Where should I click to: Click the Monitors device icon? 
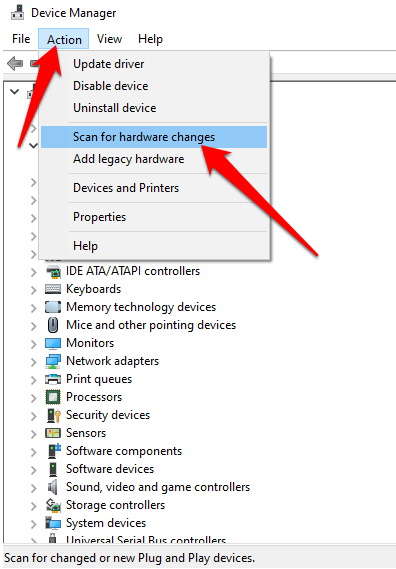point(53,343)
